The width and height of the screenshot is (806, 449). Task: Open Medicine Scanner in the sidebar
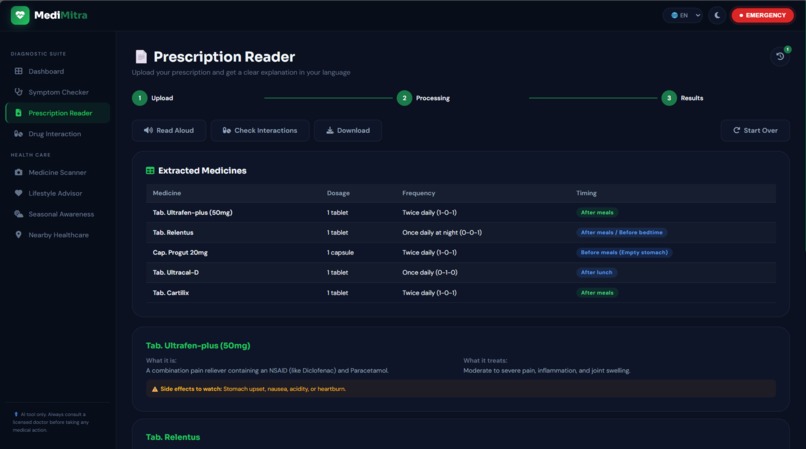coord(58,172)
